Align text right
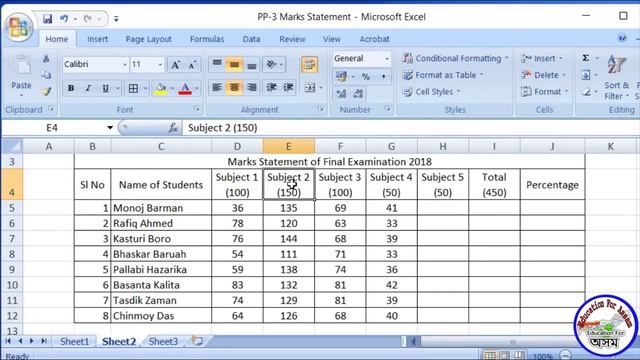The image size is (640, 360). tap(252, 87)
